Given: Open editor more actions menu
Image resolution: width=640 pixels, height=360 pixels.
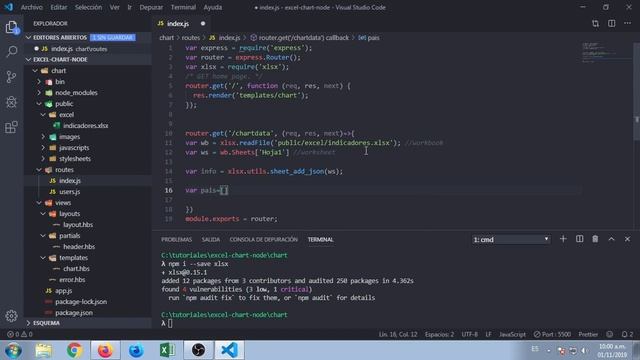Looking at the screenshot, I should (627, 24).
